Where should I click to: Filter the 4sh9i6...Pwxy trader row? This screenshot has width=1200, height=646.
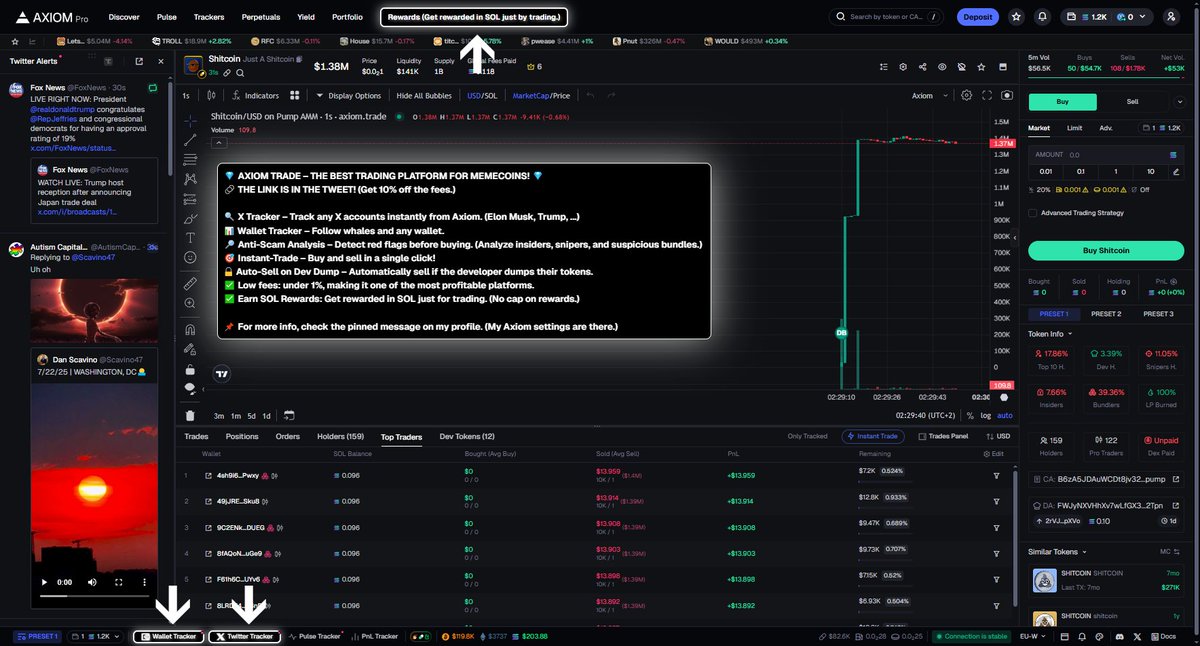pyautogui.click(x=995, y=475)
